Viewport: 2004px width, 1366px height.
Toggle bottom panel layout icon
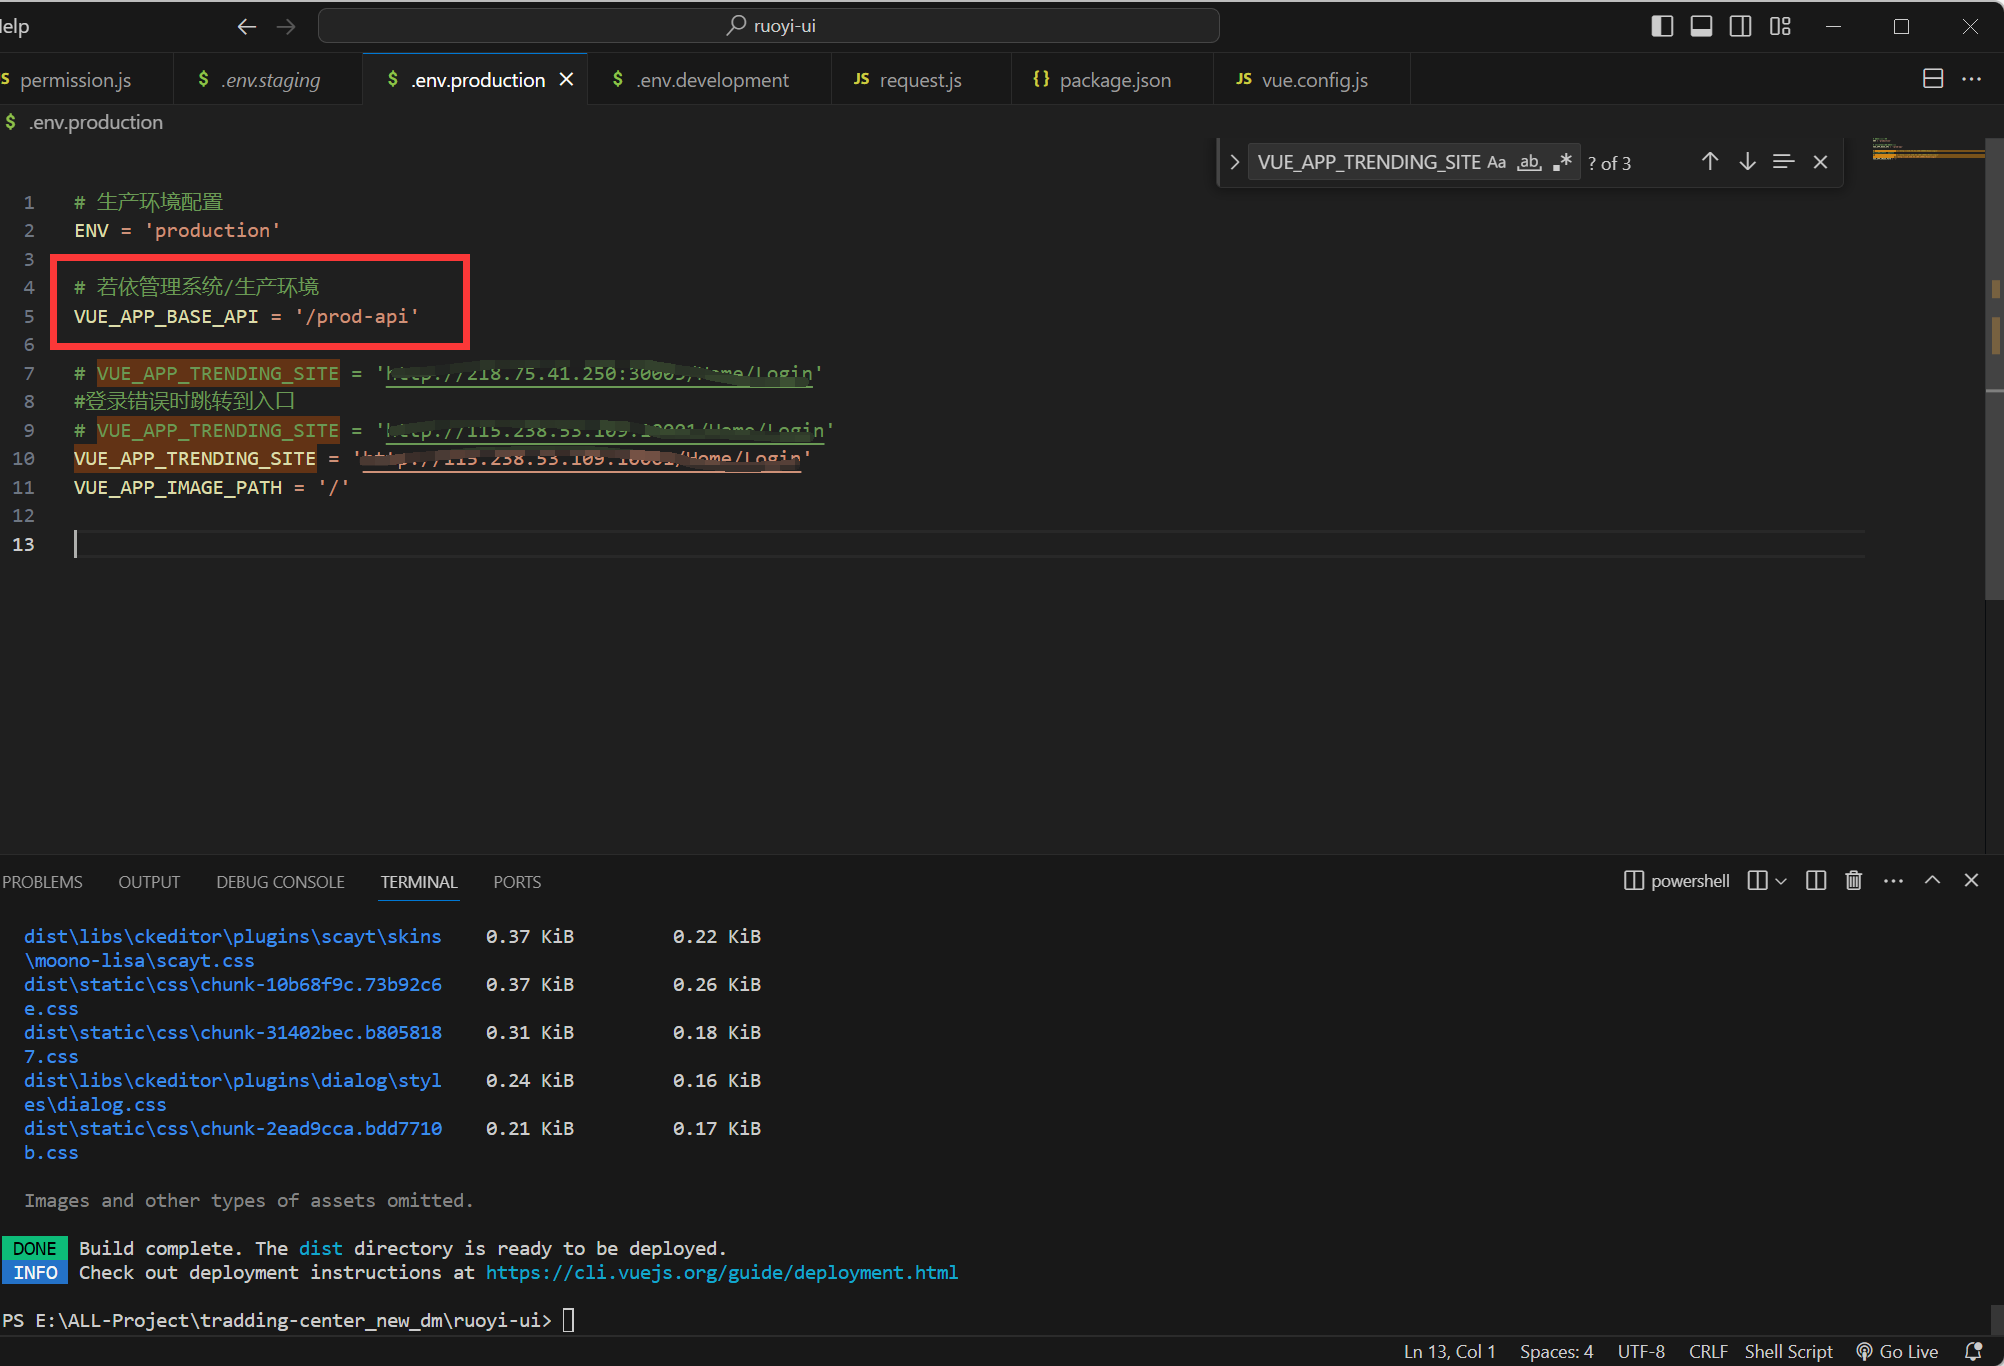click(x=1701, y=26)
